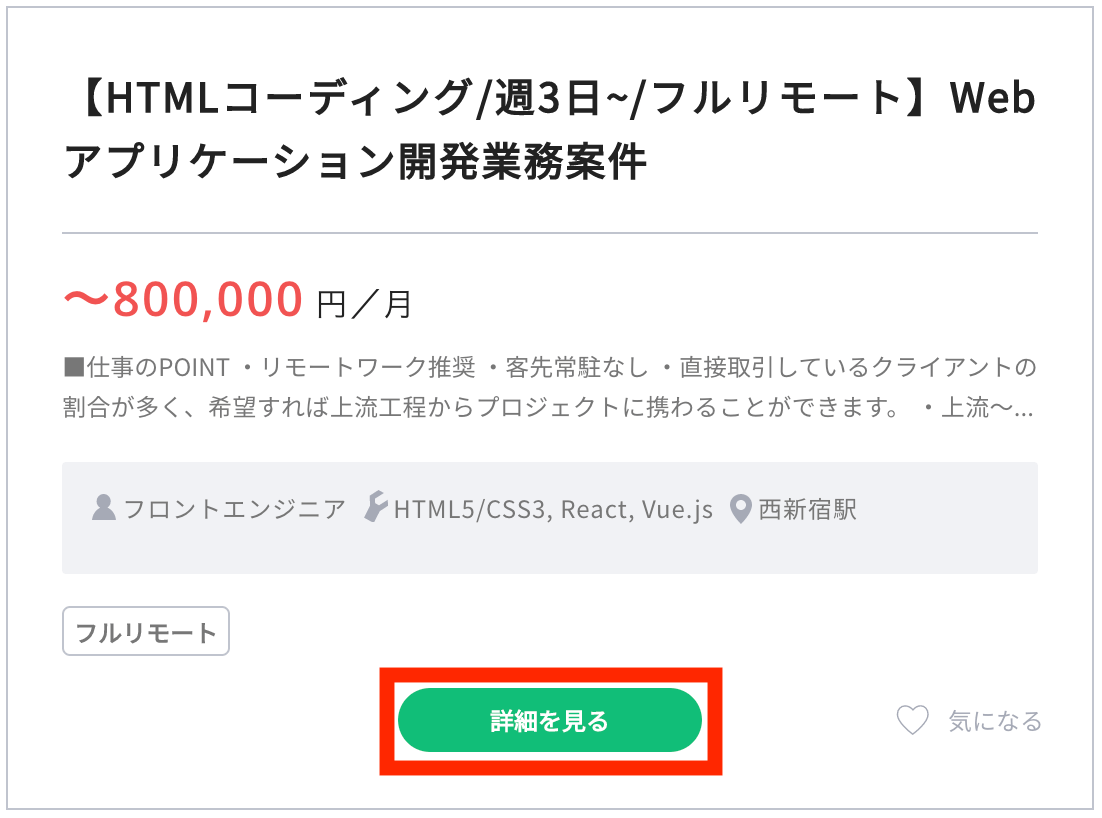This screenshot has width=1102, height=818.
Task: Click the 円／月 unit text
Action: tap(364, 303)
